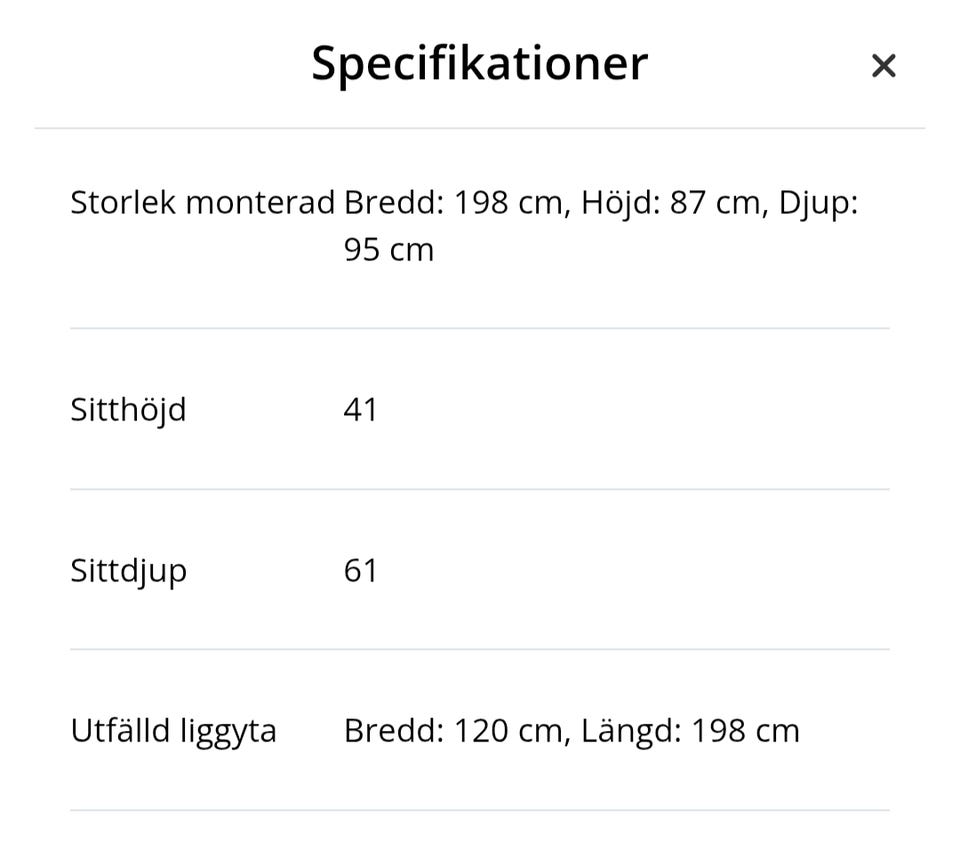Click the divider line under the Specifikationer title

(479, 128)
